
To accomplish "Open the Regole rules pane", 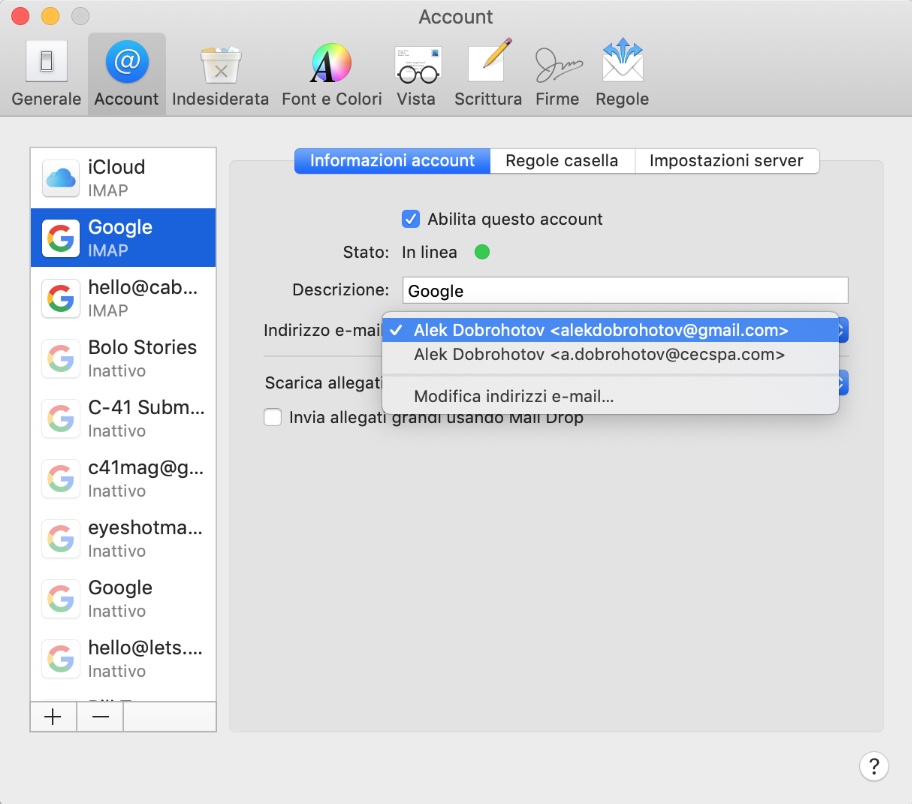I will 622,74.
